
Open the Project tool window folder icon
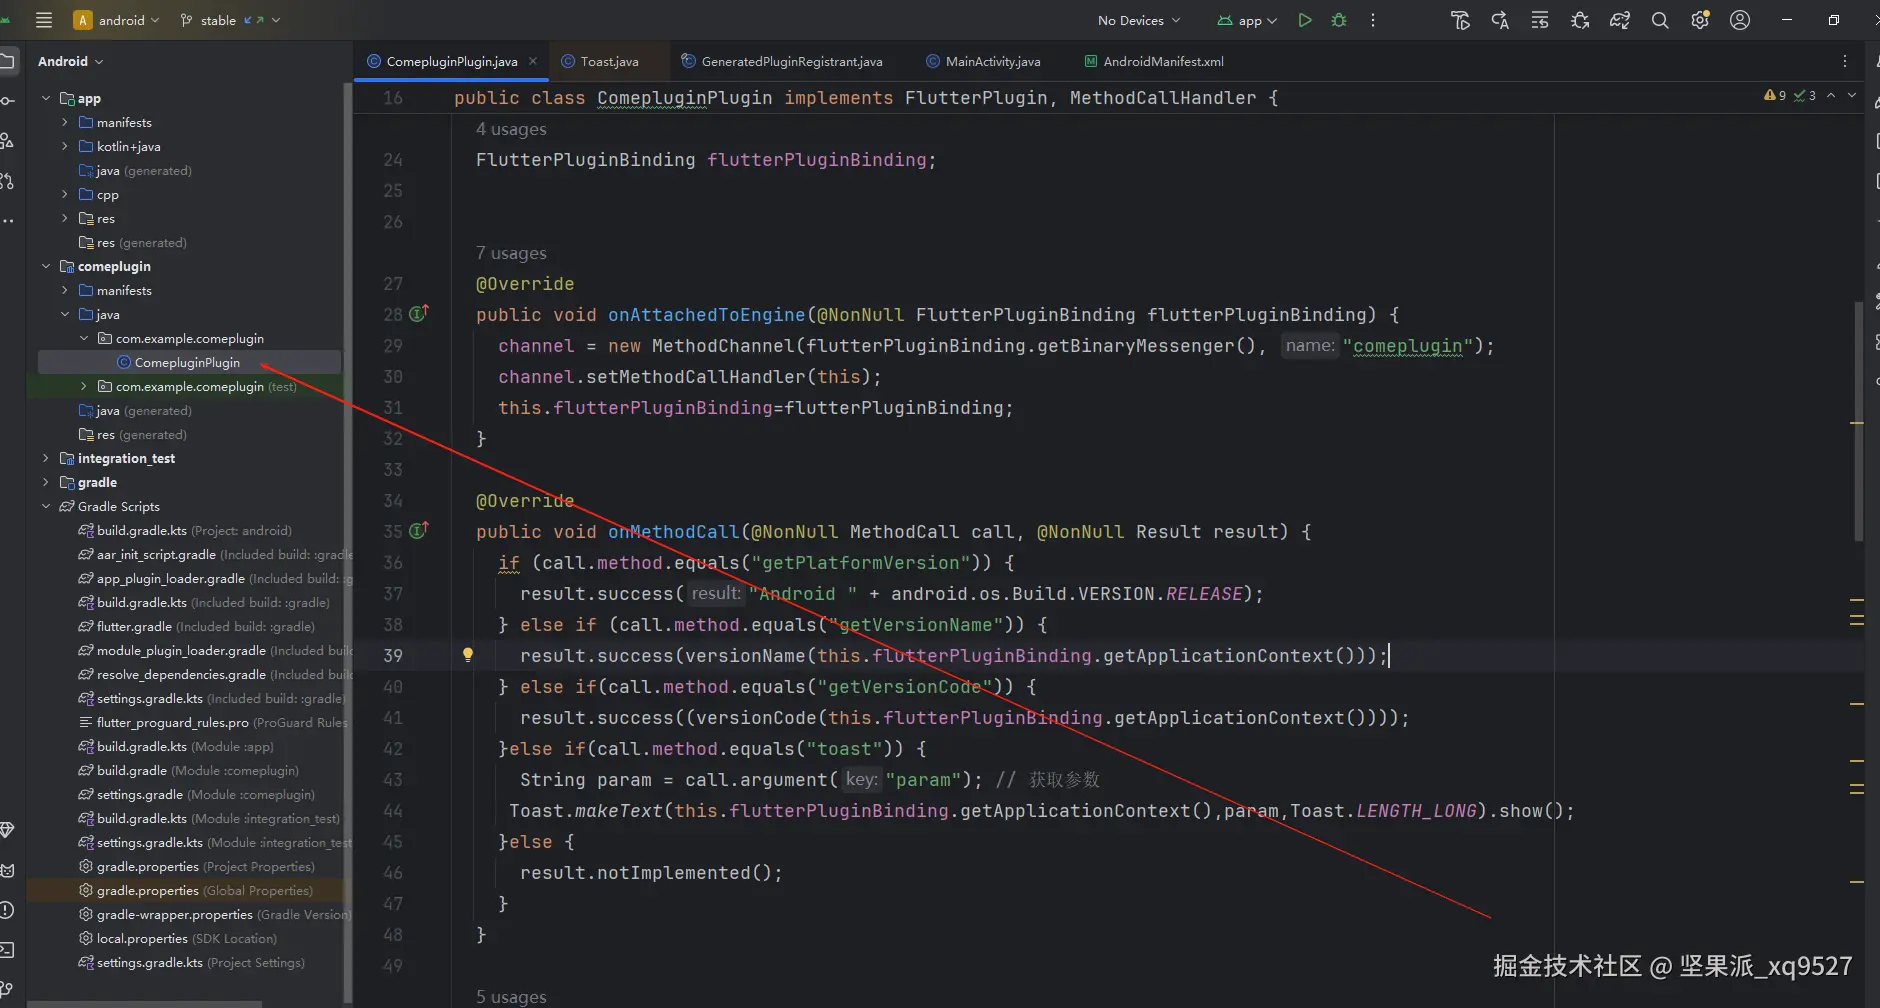(7, 61)
